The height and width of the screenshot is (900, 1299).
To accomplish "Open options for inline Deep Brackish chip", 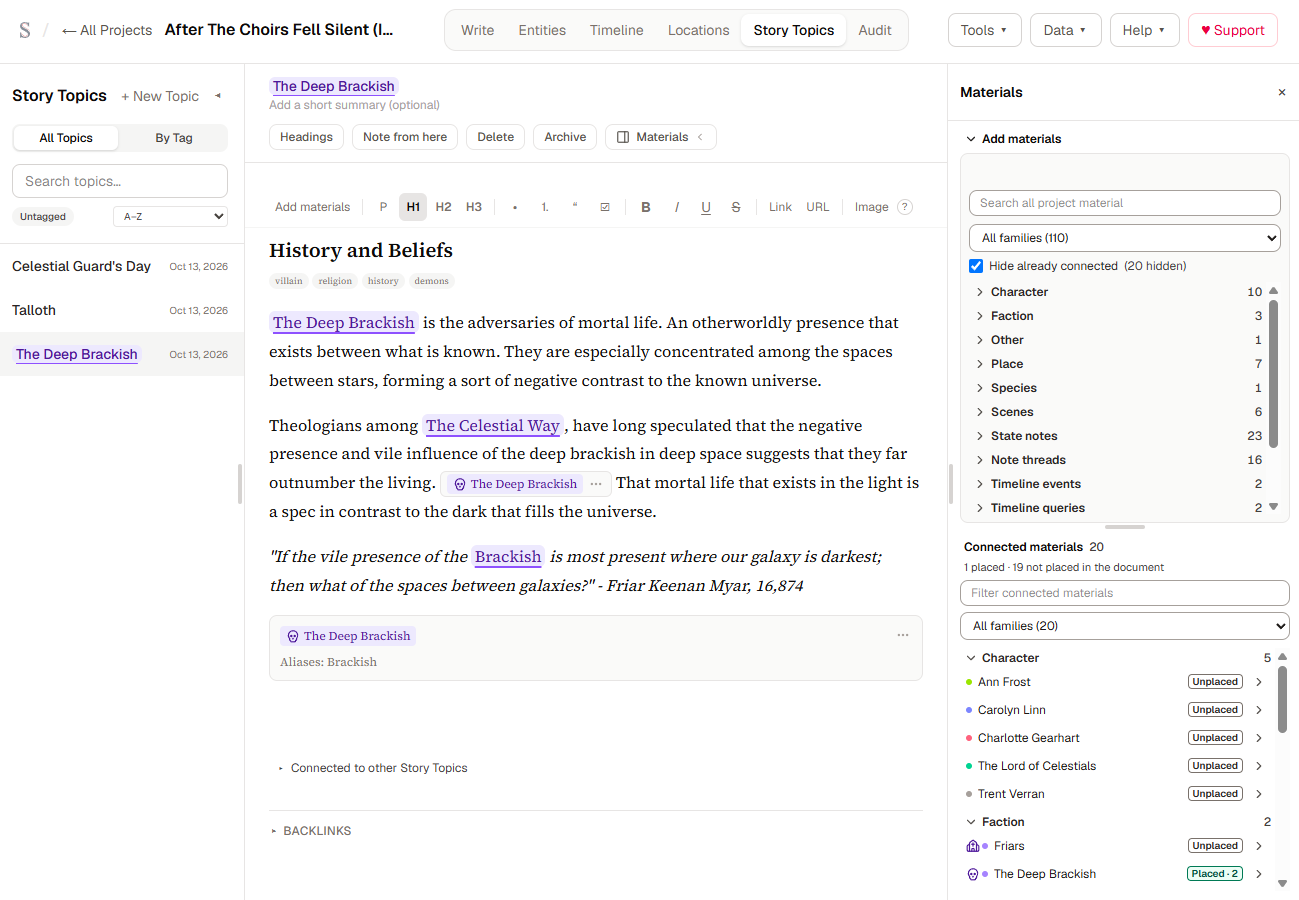I will (x=596, y=484).
